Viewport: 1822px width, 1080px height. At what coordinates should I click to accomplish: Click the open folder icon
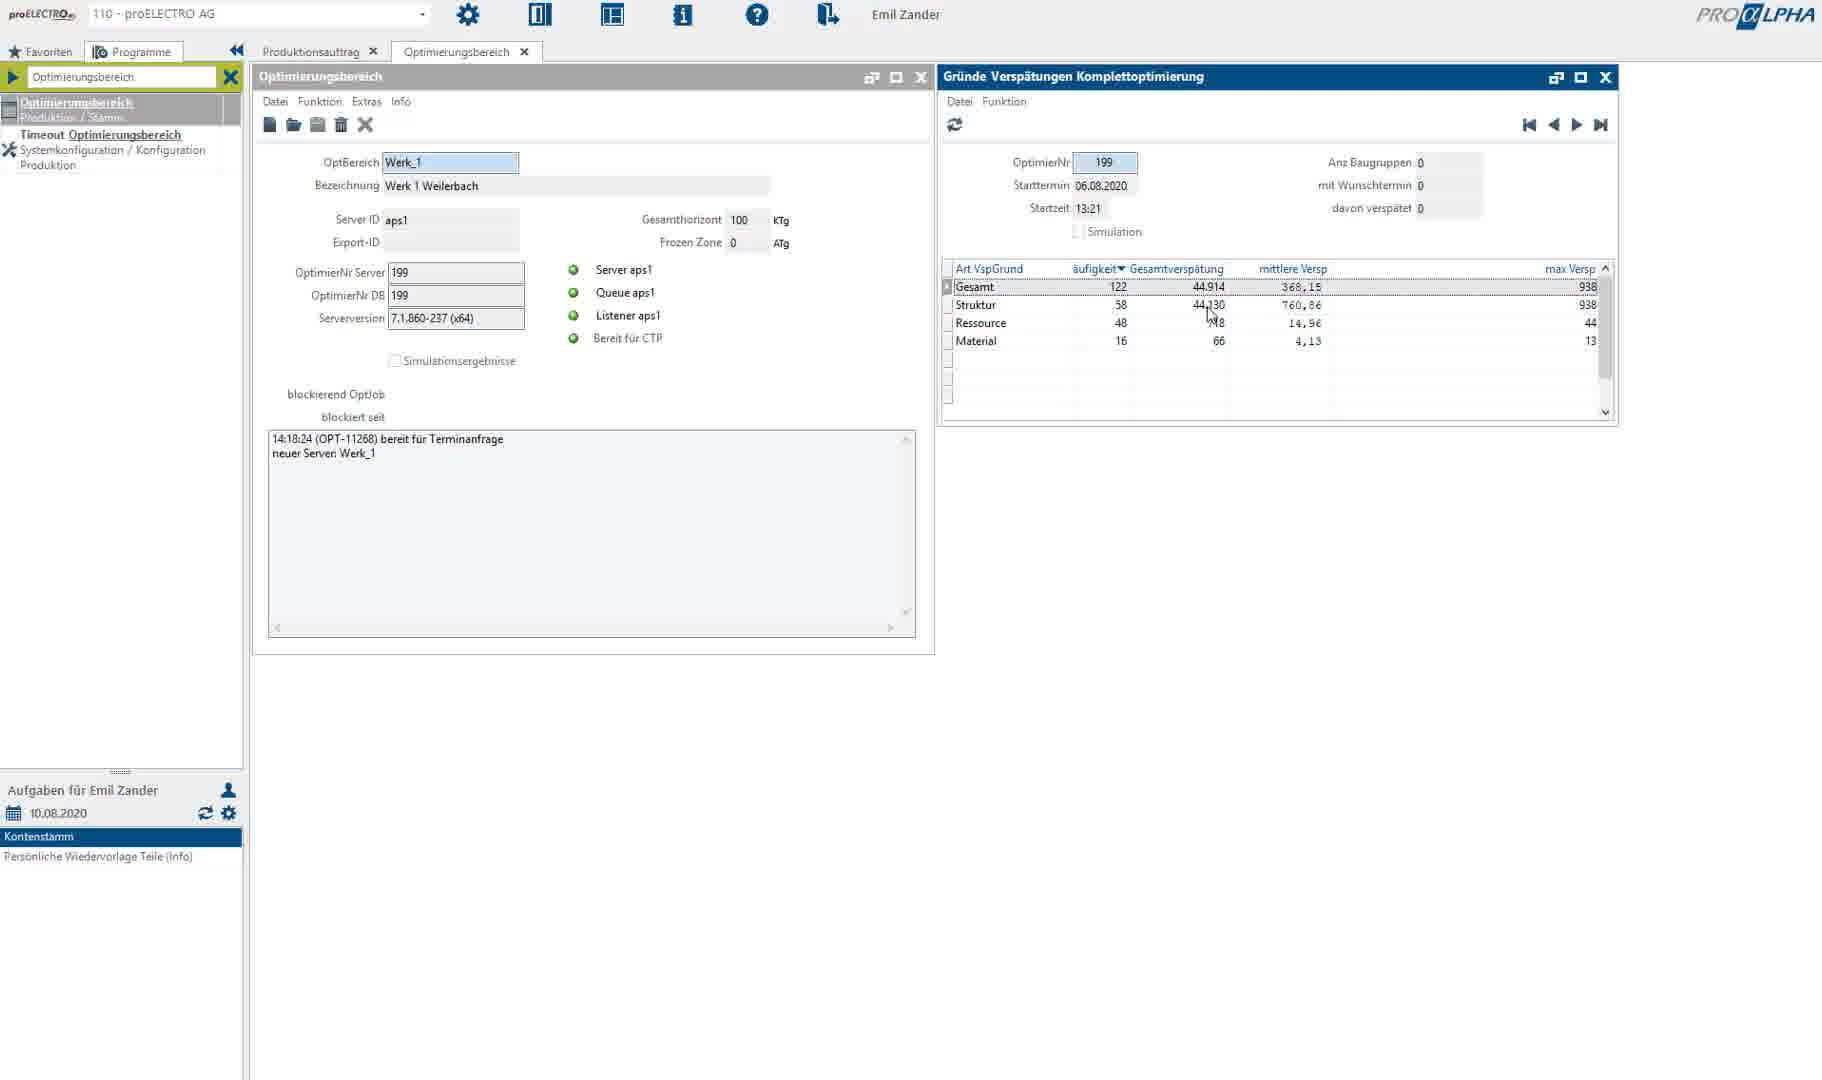tap(293, 125)
